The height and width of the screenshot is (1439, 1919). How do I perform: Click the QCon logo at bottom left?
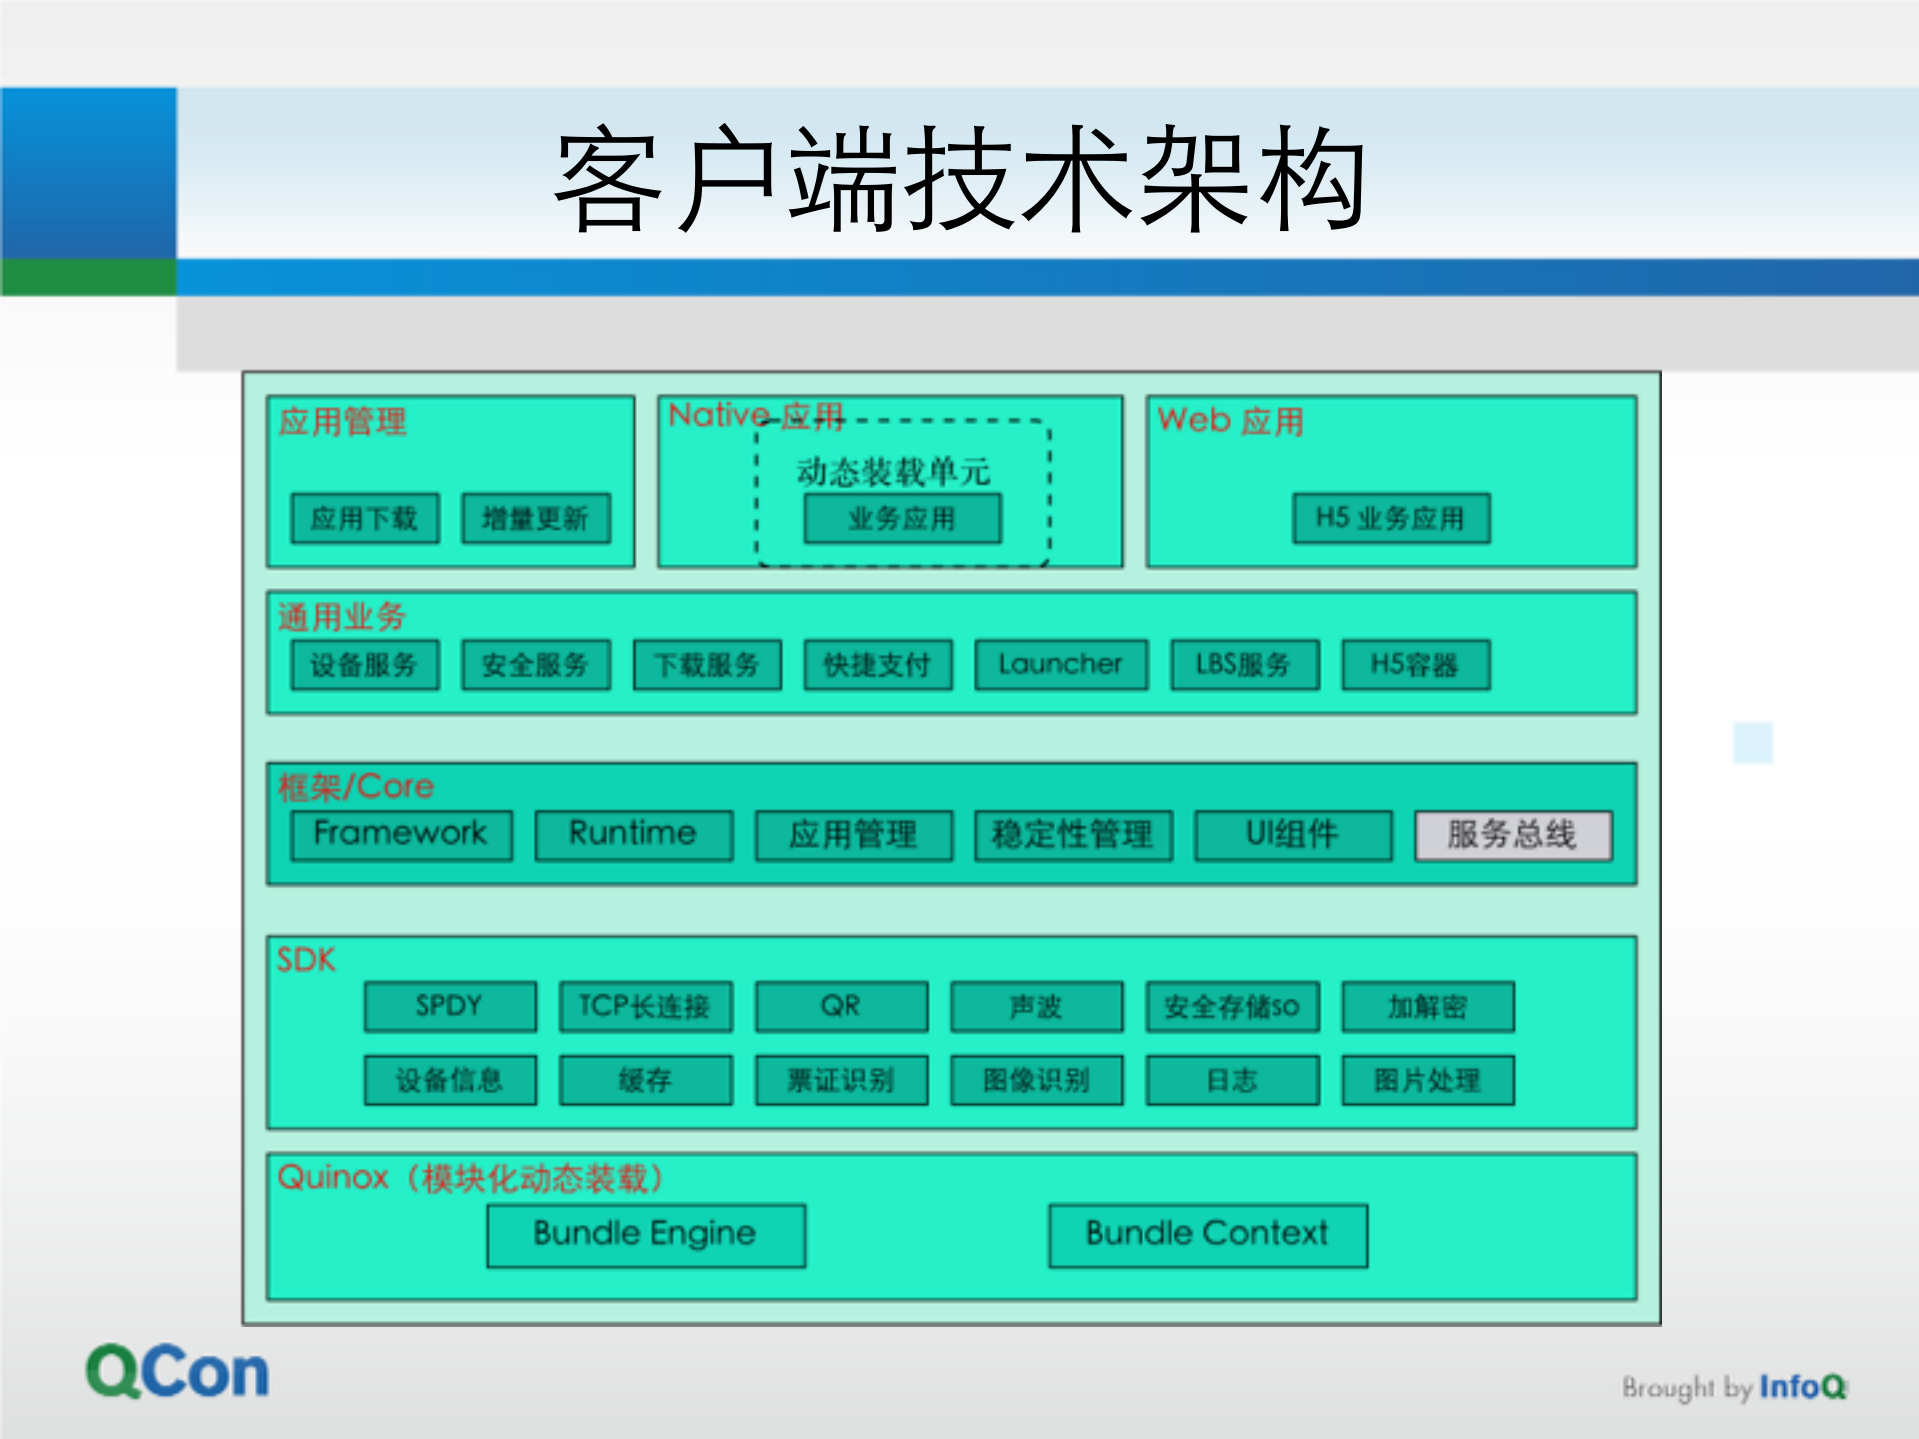[176, 1370]
